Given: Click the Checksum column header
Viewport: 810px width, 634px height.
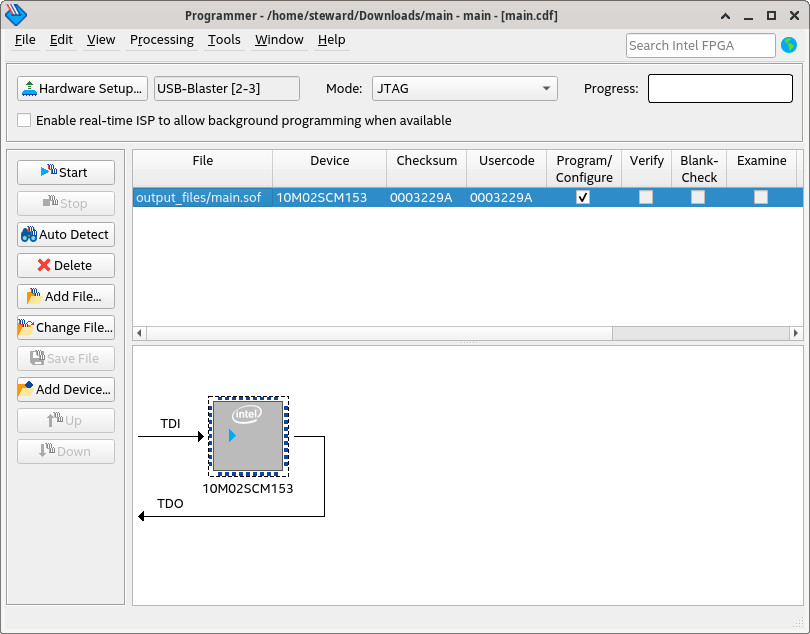Looking at the screenshot, I should pos(426,168).
